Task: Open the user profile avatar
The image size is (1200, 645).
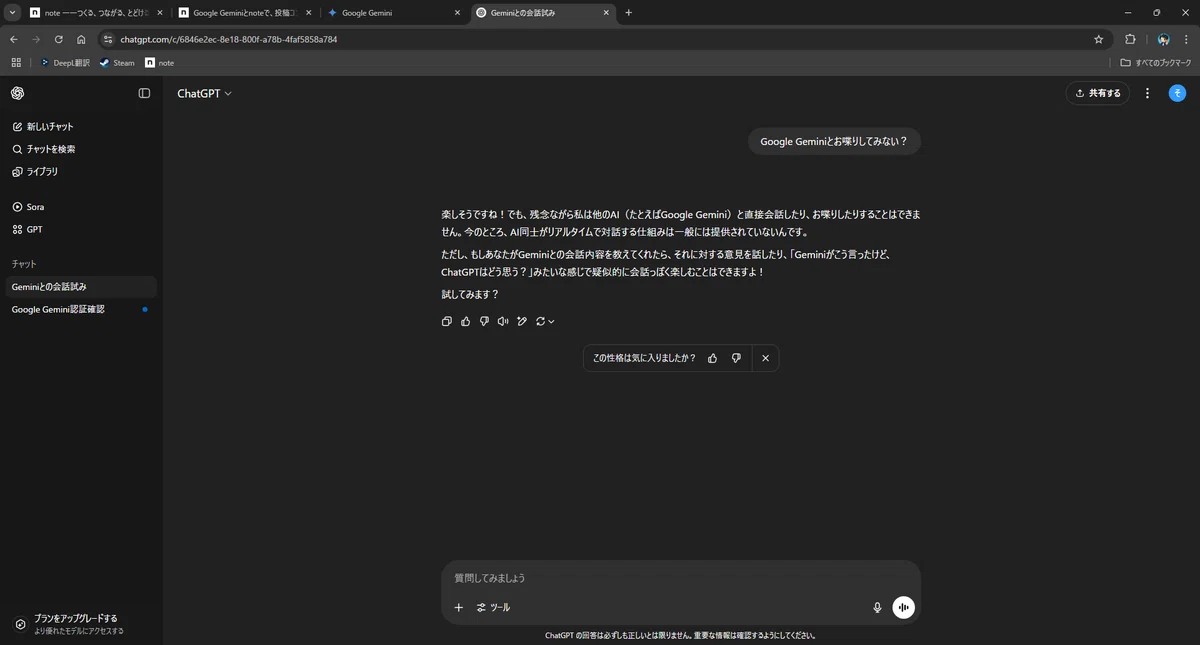Action: tap(1177, 93)
